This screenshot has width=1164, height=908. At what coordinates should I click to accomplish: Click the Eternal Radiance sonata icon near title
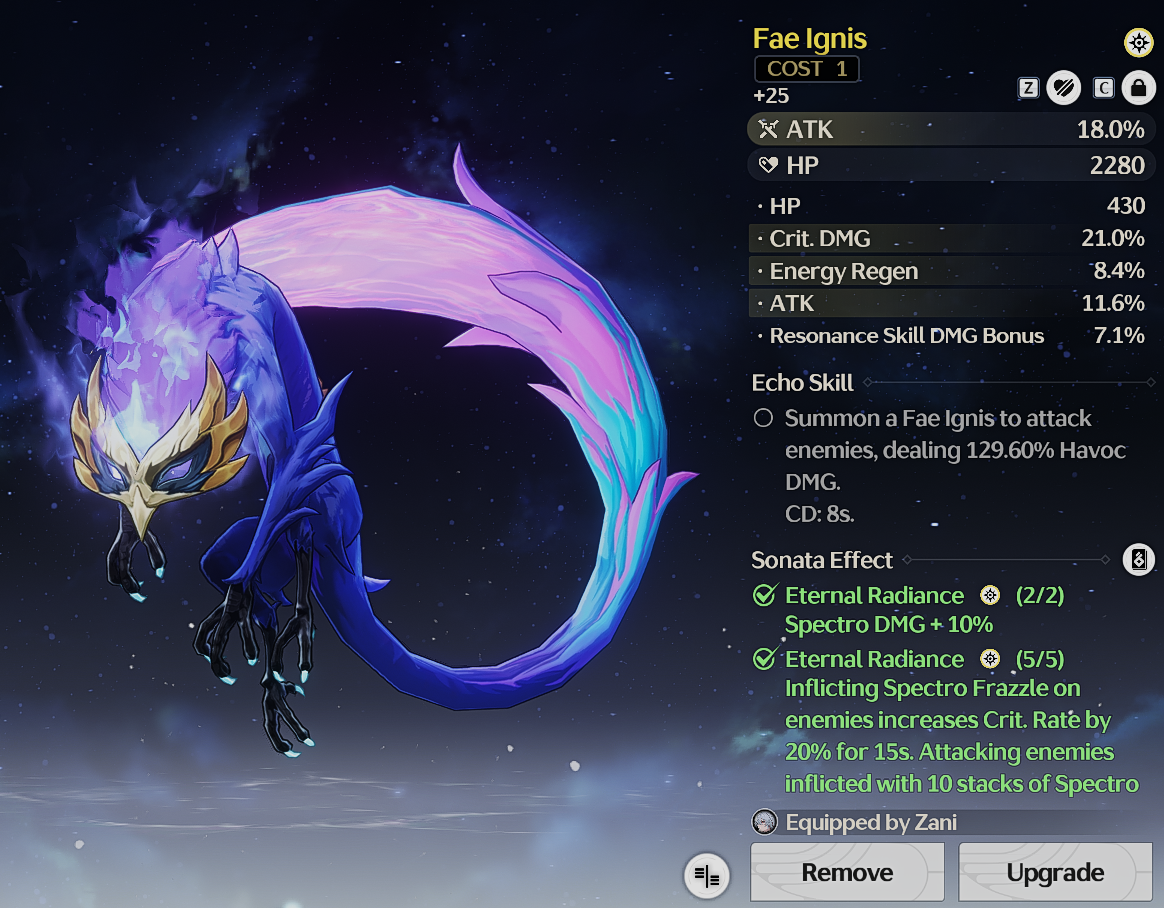point(1138,42)
